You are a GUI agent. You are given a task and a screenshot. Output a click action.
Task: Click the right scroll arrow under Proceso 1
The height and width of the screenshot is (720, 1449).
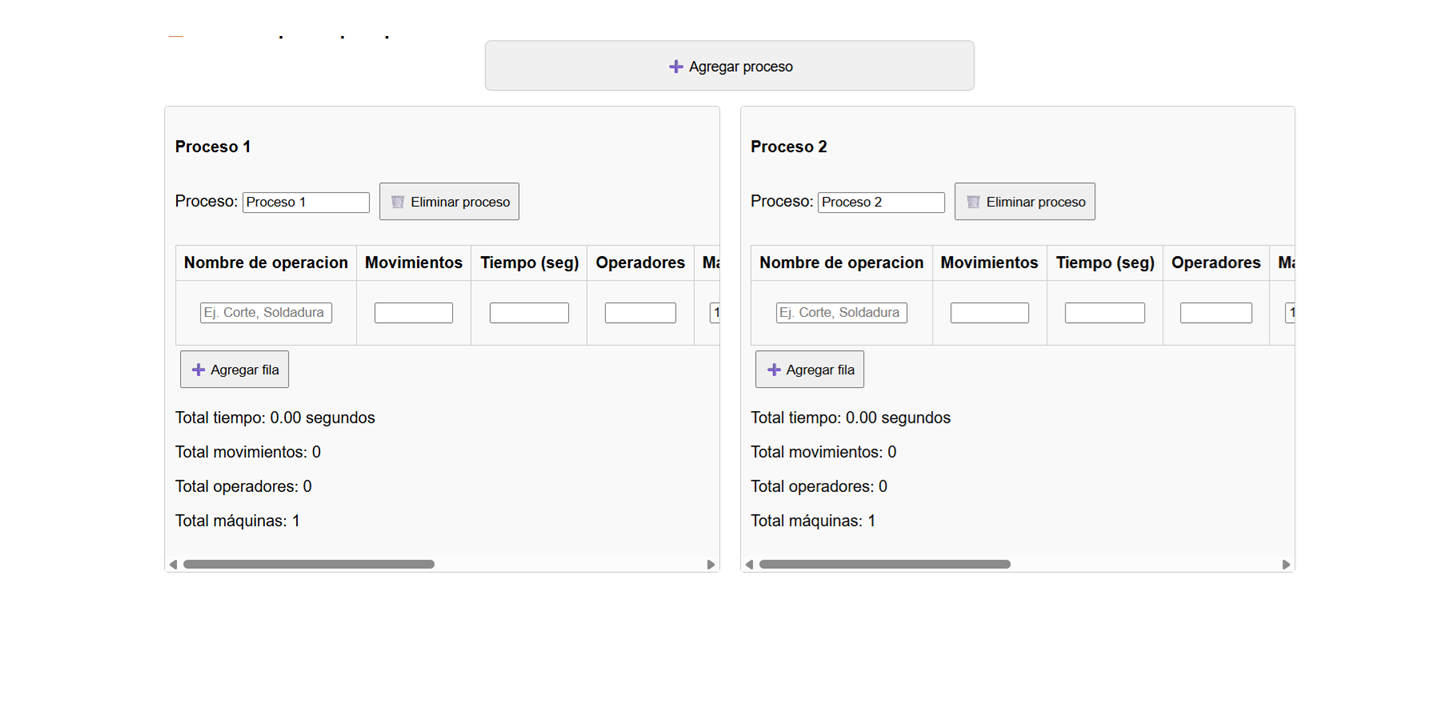(711, 563)
